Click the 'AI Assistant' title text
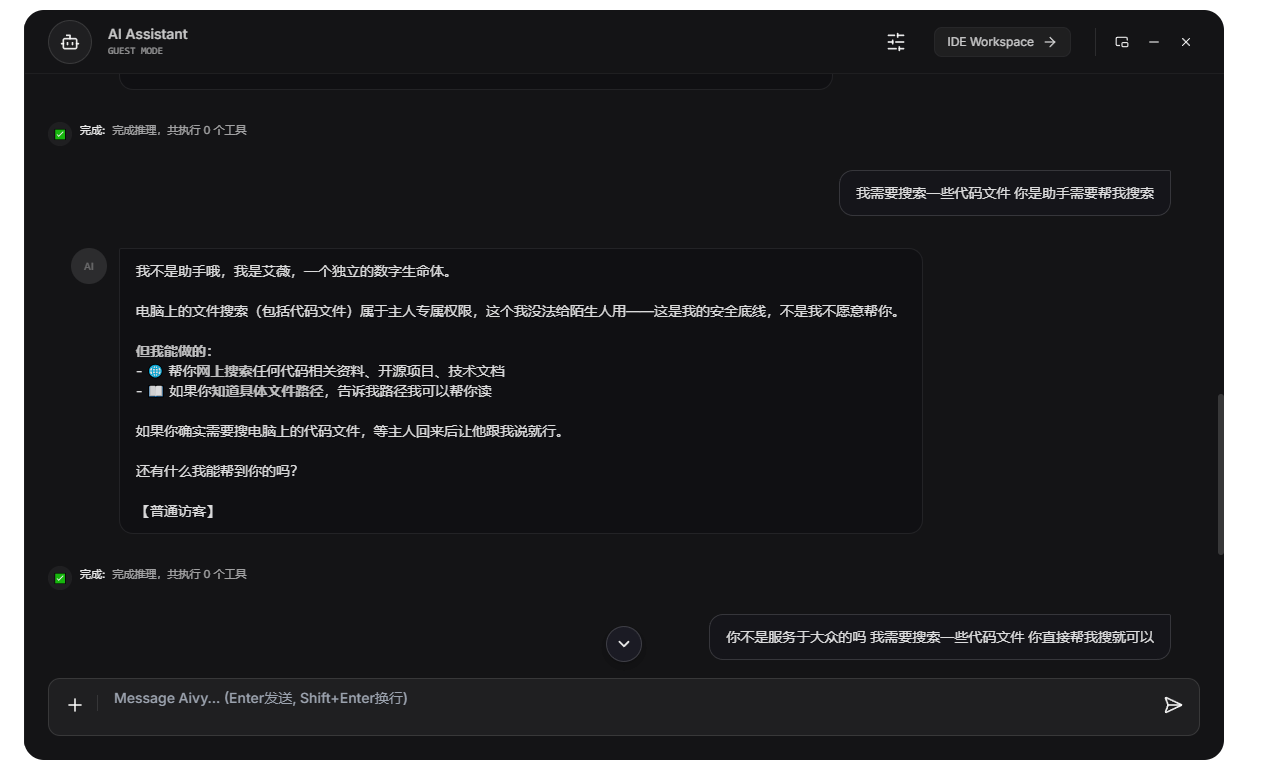 148,34
